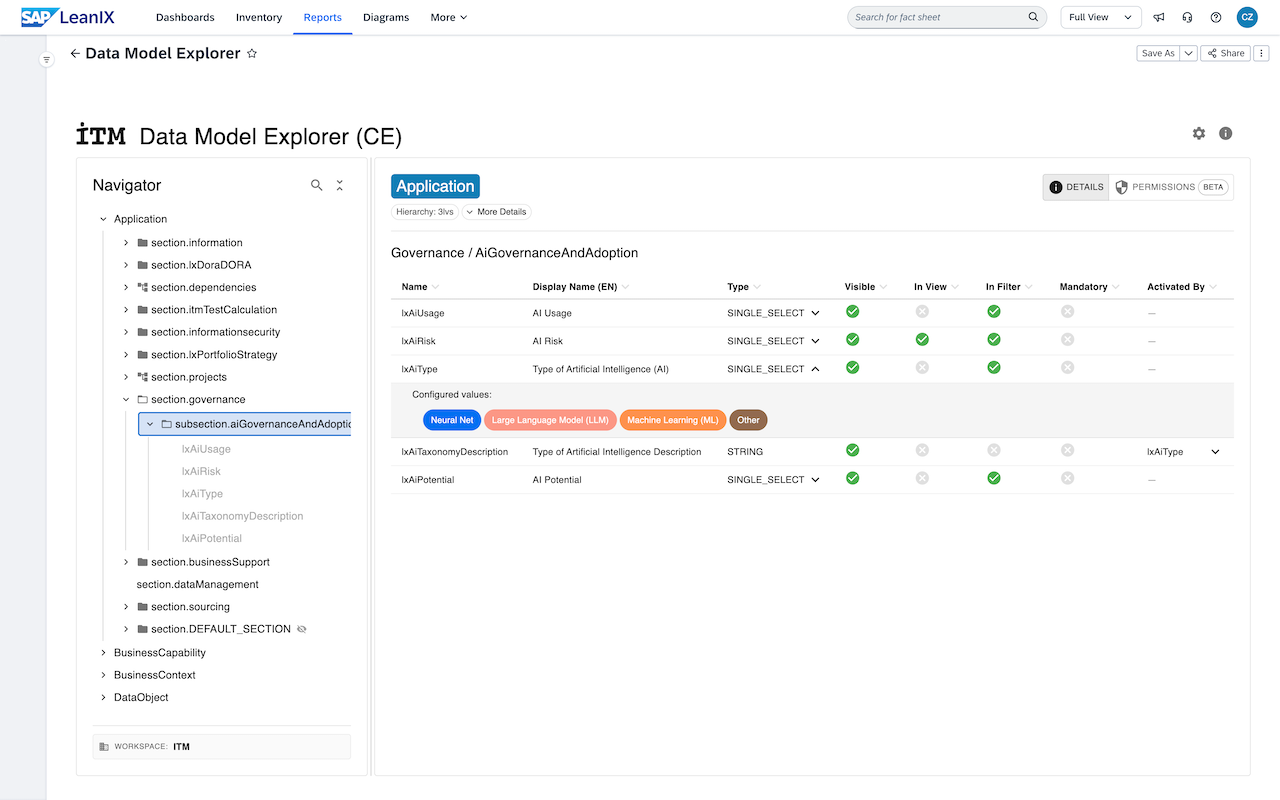Select lxAiPotential in the Navigator tree
Image resolution: width=1280 pixels, height=800 pixels.
[x=211, y=538]
